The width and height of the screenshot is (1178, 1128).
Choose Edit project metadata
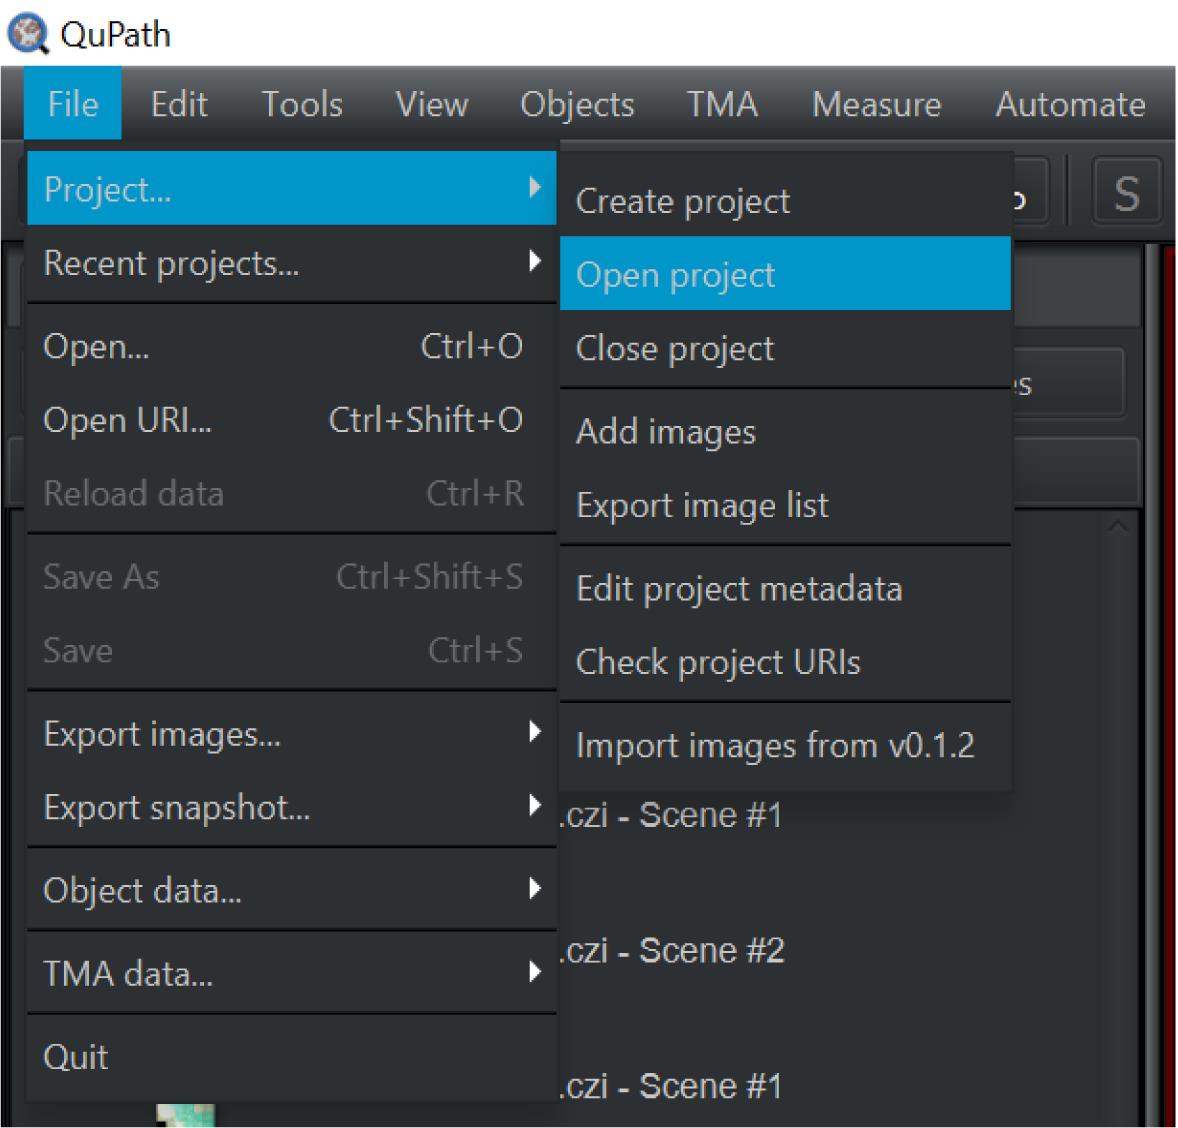[739, 589]
